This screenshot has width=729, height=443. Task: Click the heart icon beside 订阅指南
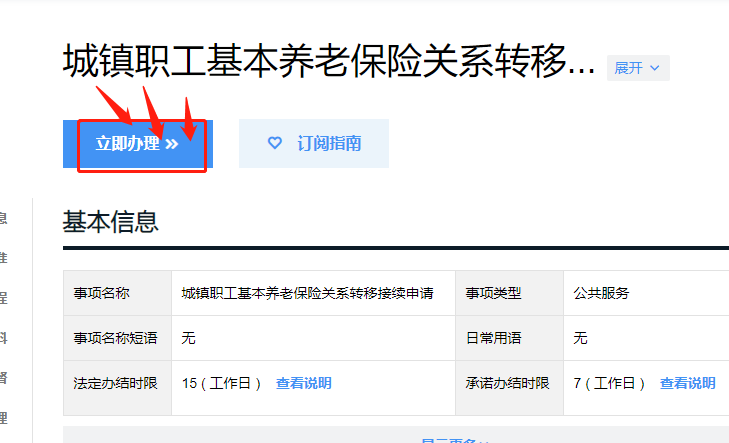(x=275, y=143)
